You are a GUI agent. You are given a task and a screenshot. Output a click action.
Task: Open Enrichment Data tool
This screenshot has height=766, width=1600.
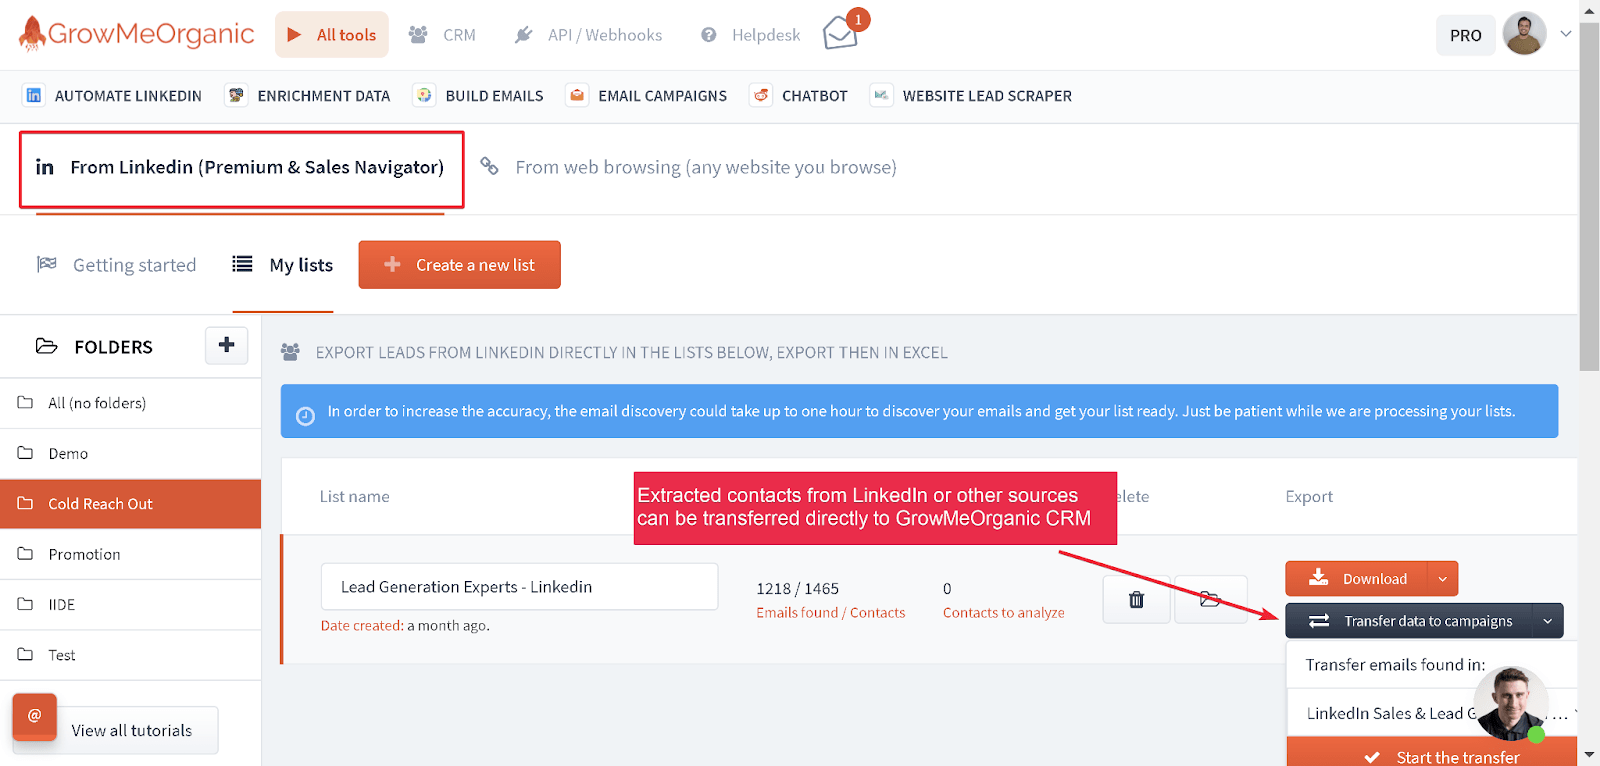308,96
